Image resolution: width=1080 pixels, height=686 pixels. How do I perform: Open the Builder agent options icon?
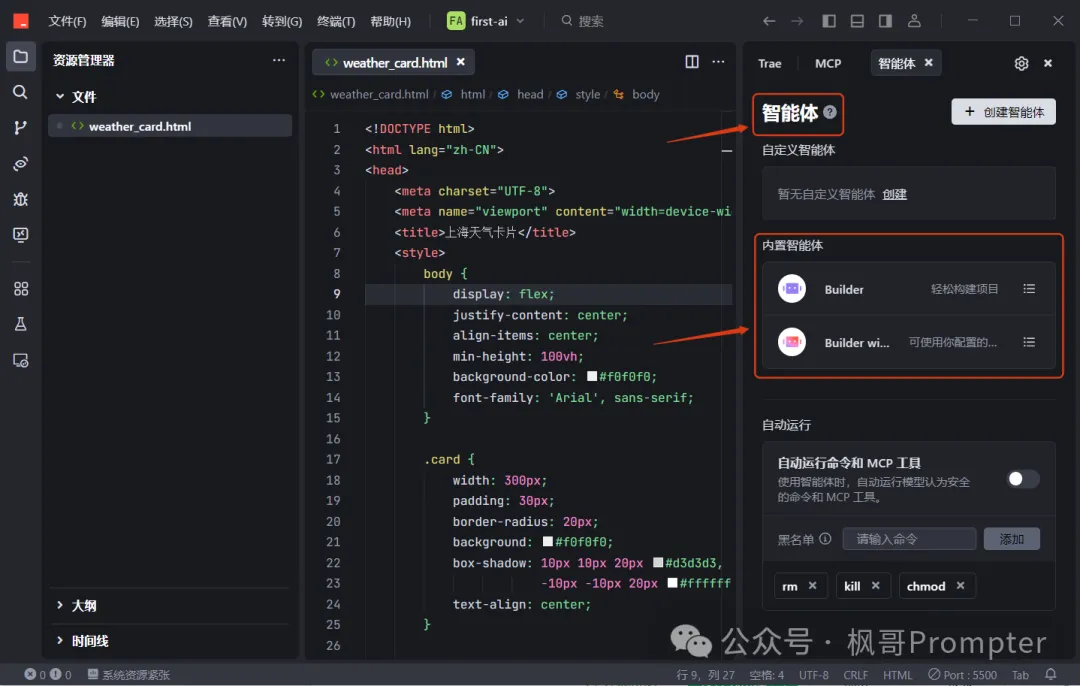[1029, 289]
